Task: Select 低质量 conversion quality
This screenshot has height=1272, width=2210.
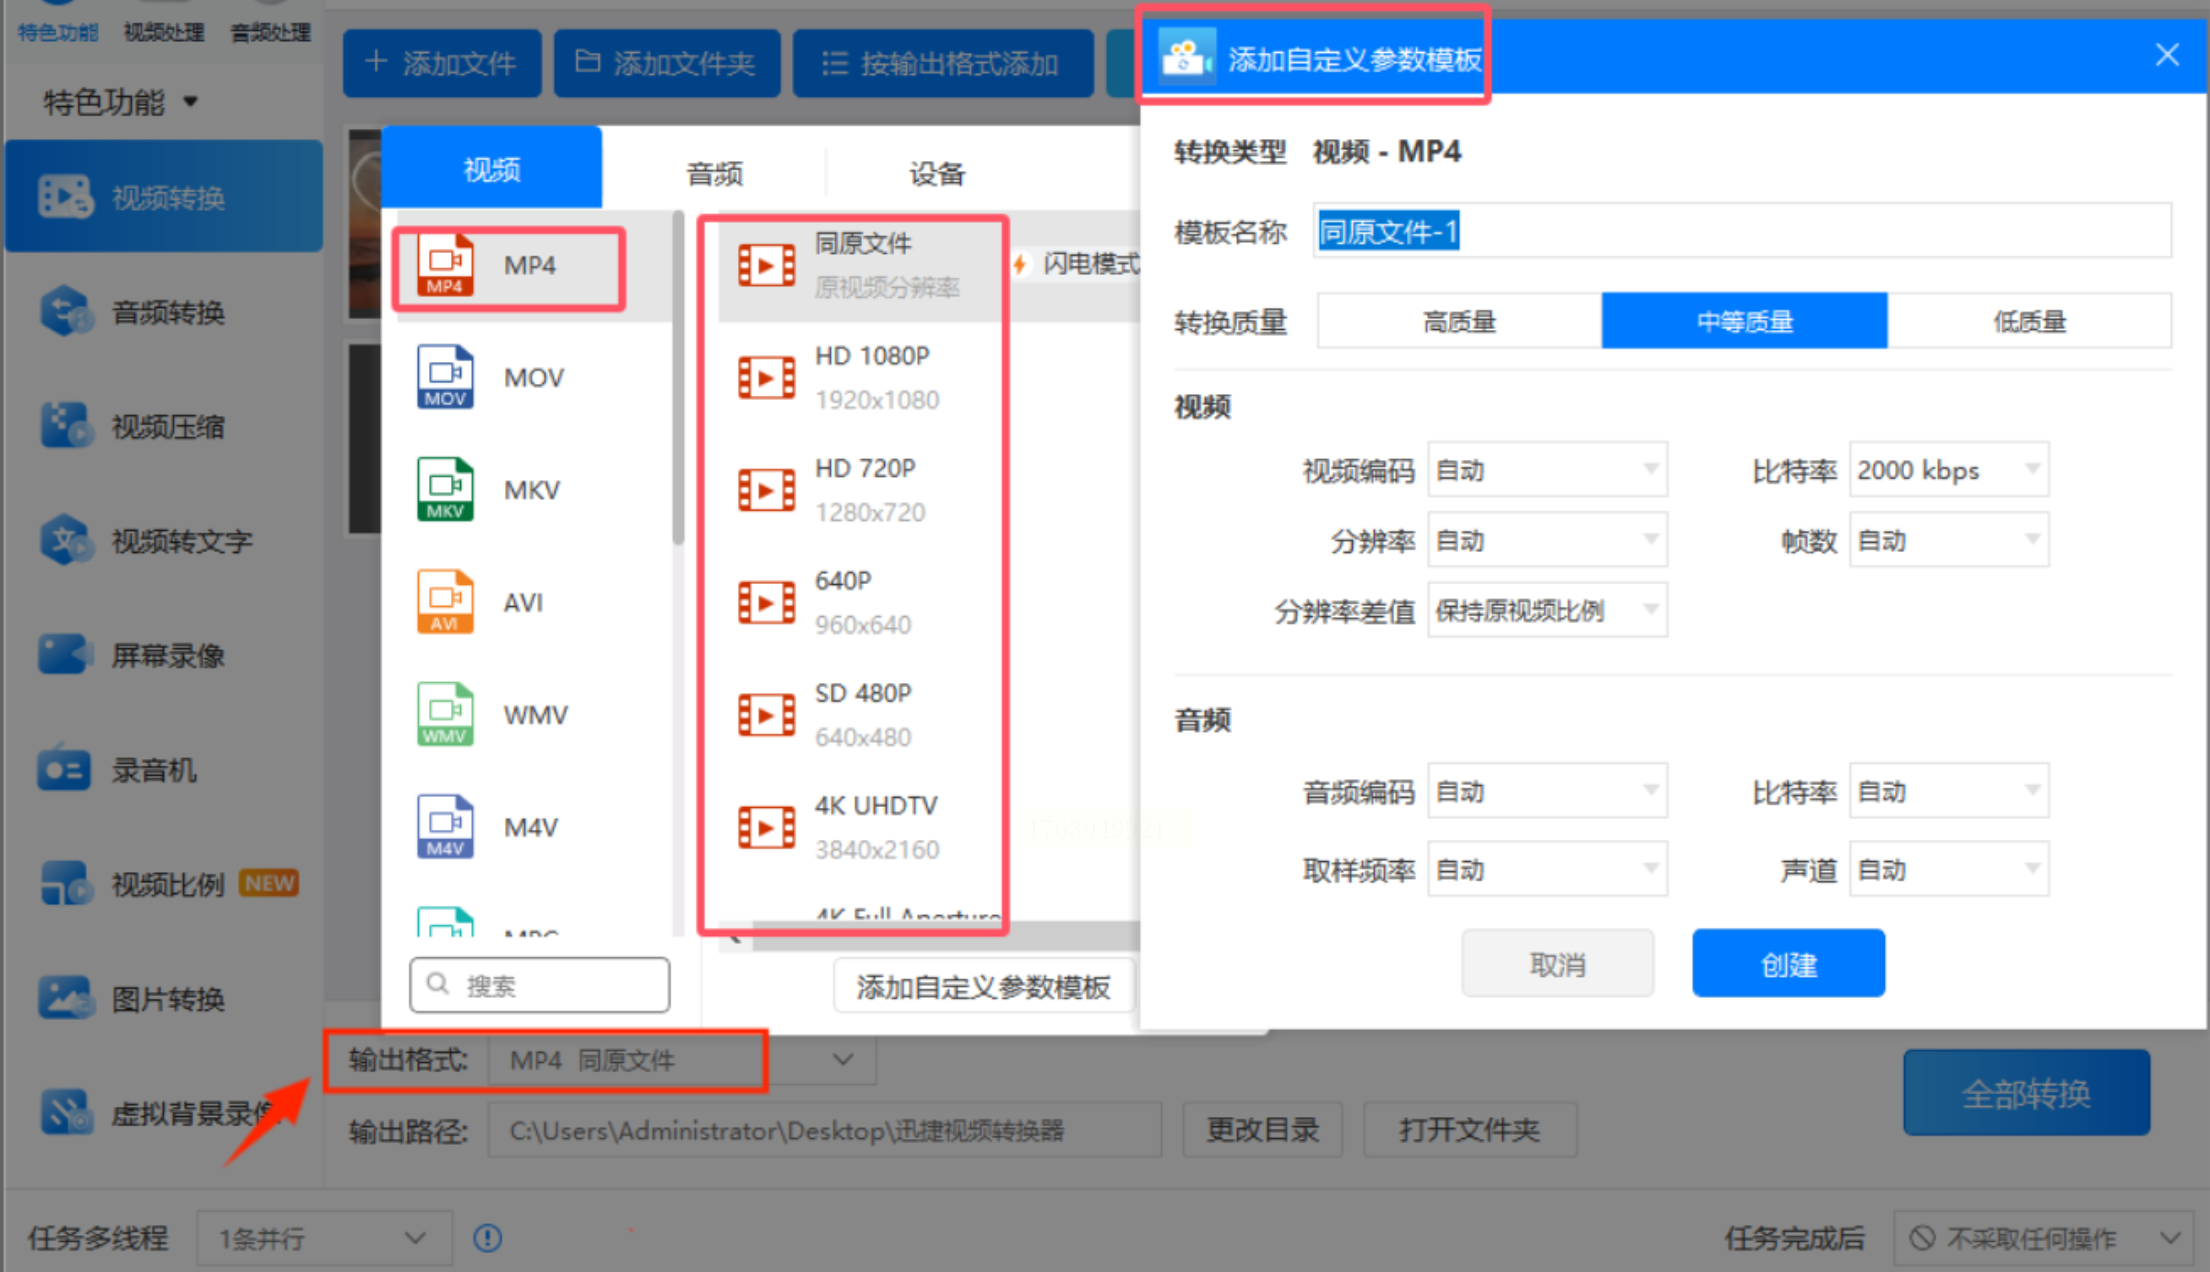Action: (2029, 321)
